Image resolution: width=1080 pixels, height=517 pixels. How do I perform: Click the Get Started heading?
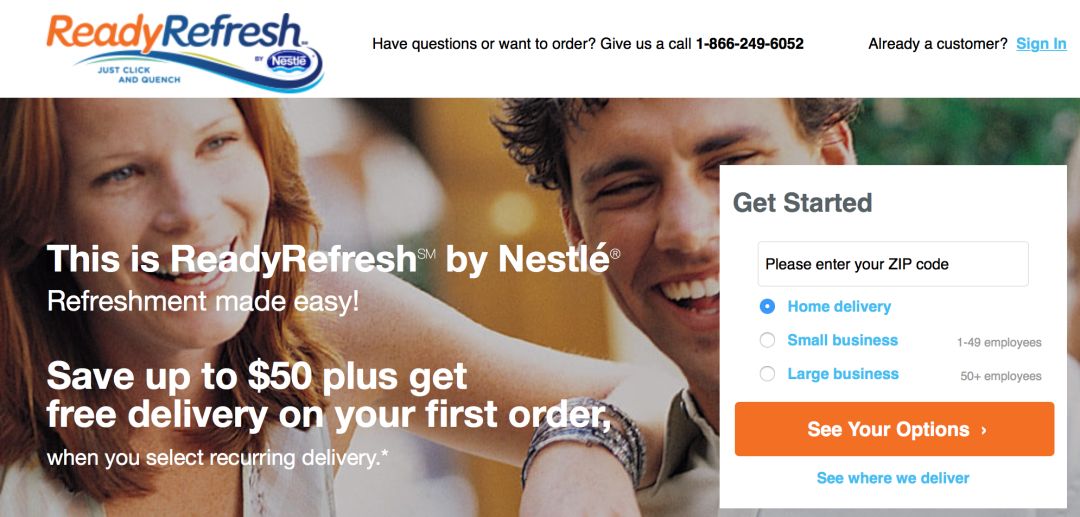point(802,203)
